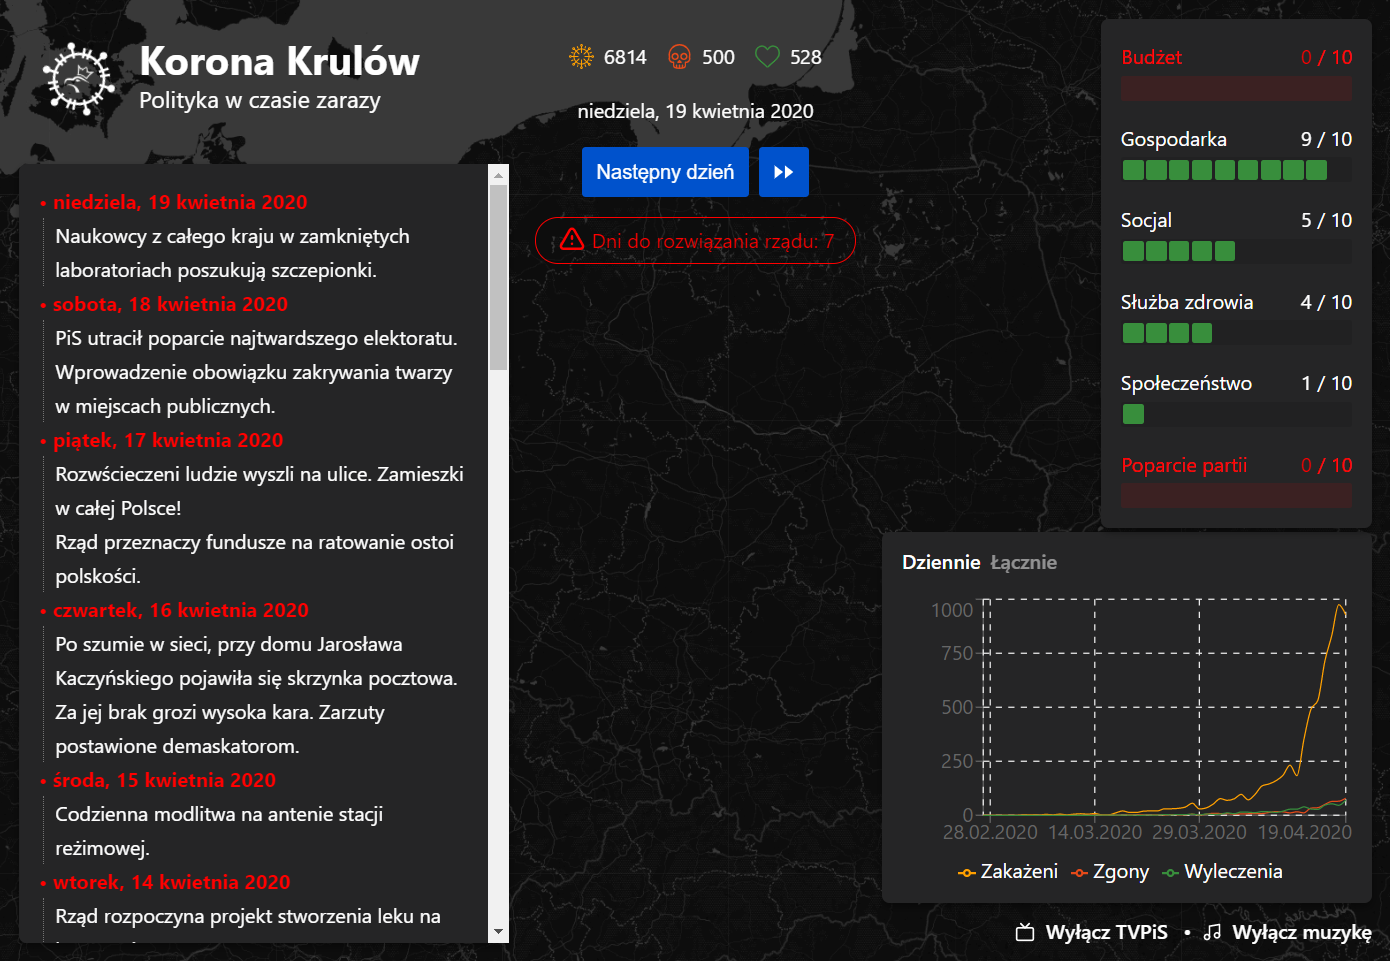This screenshot has width=1390, height=961.
Task: Click the infections count 6814
Action: (625, 57)
